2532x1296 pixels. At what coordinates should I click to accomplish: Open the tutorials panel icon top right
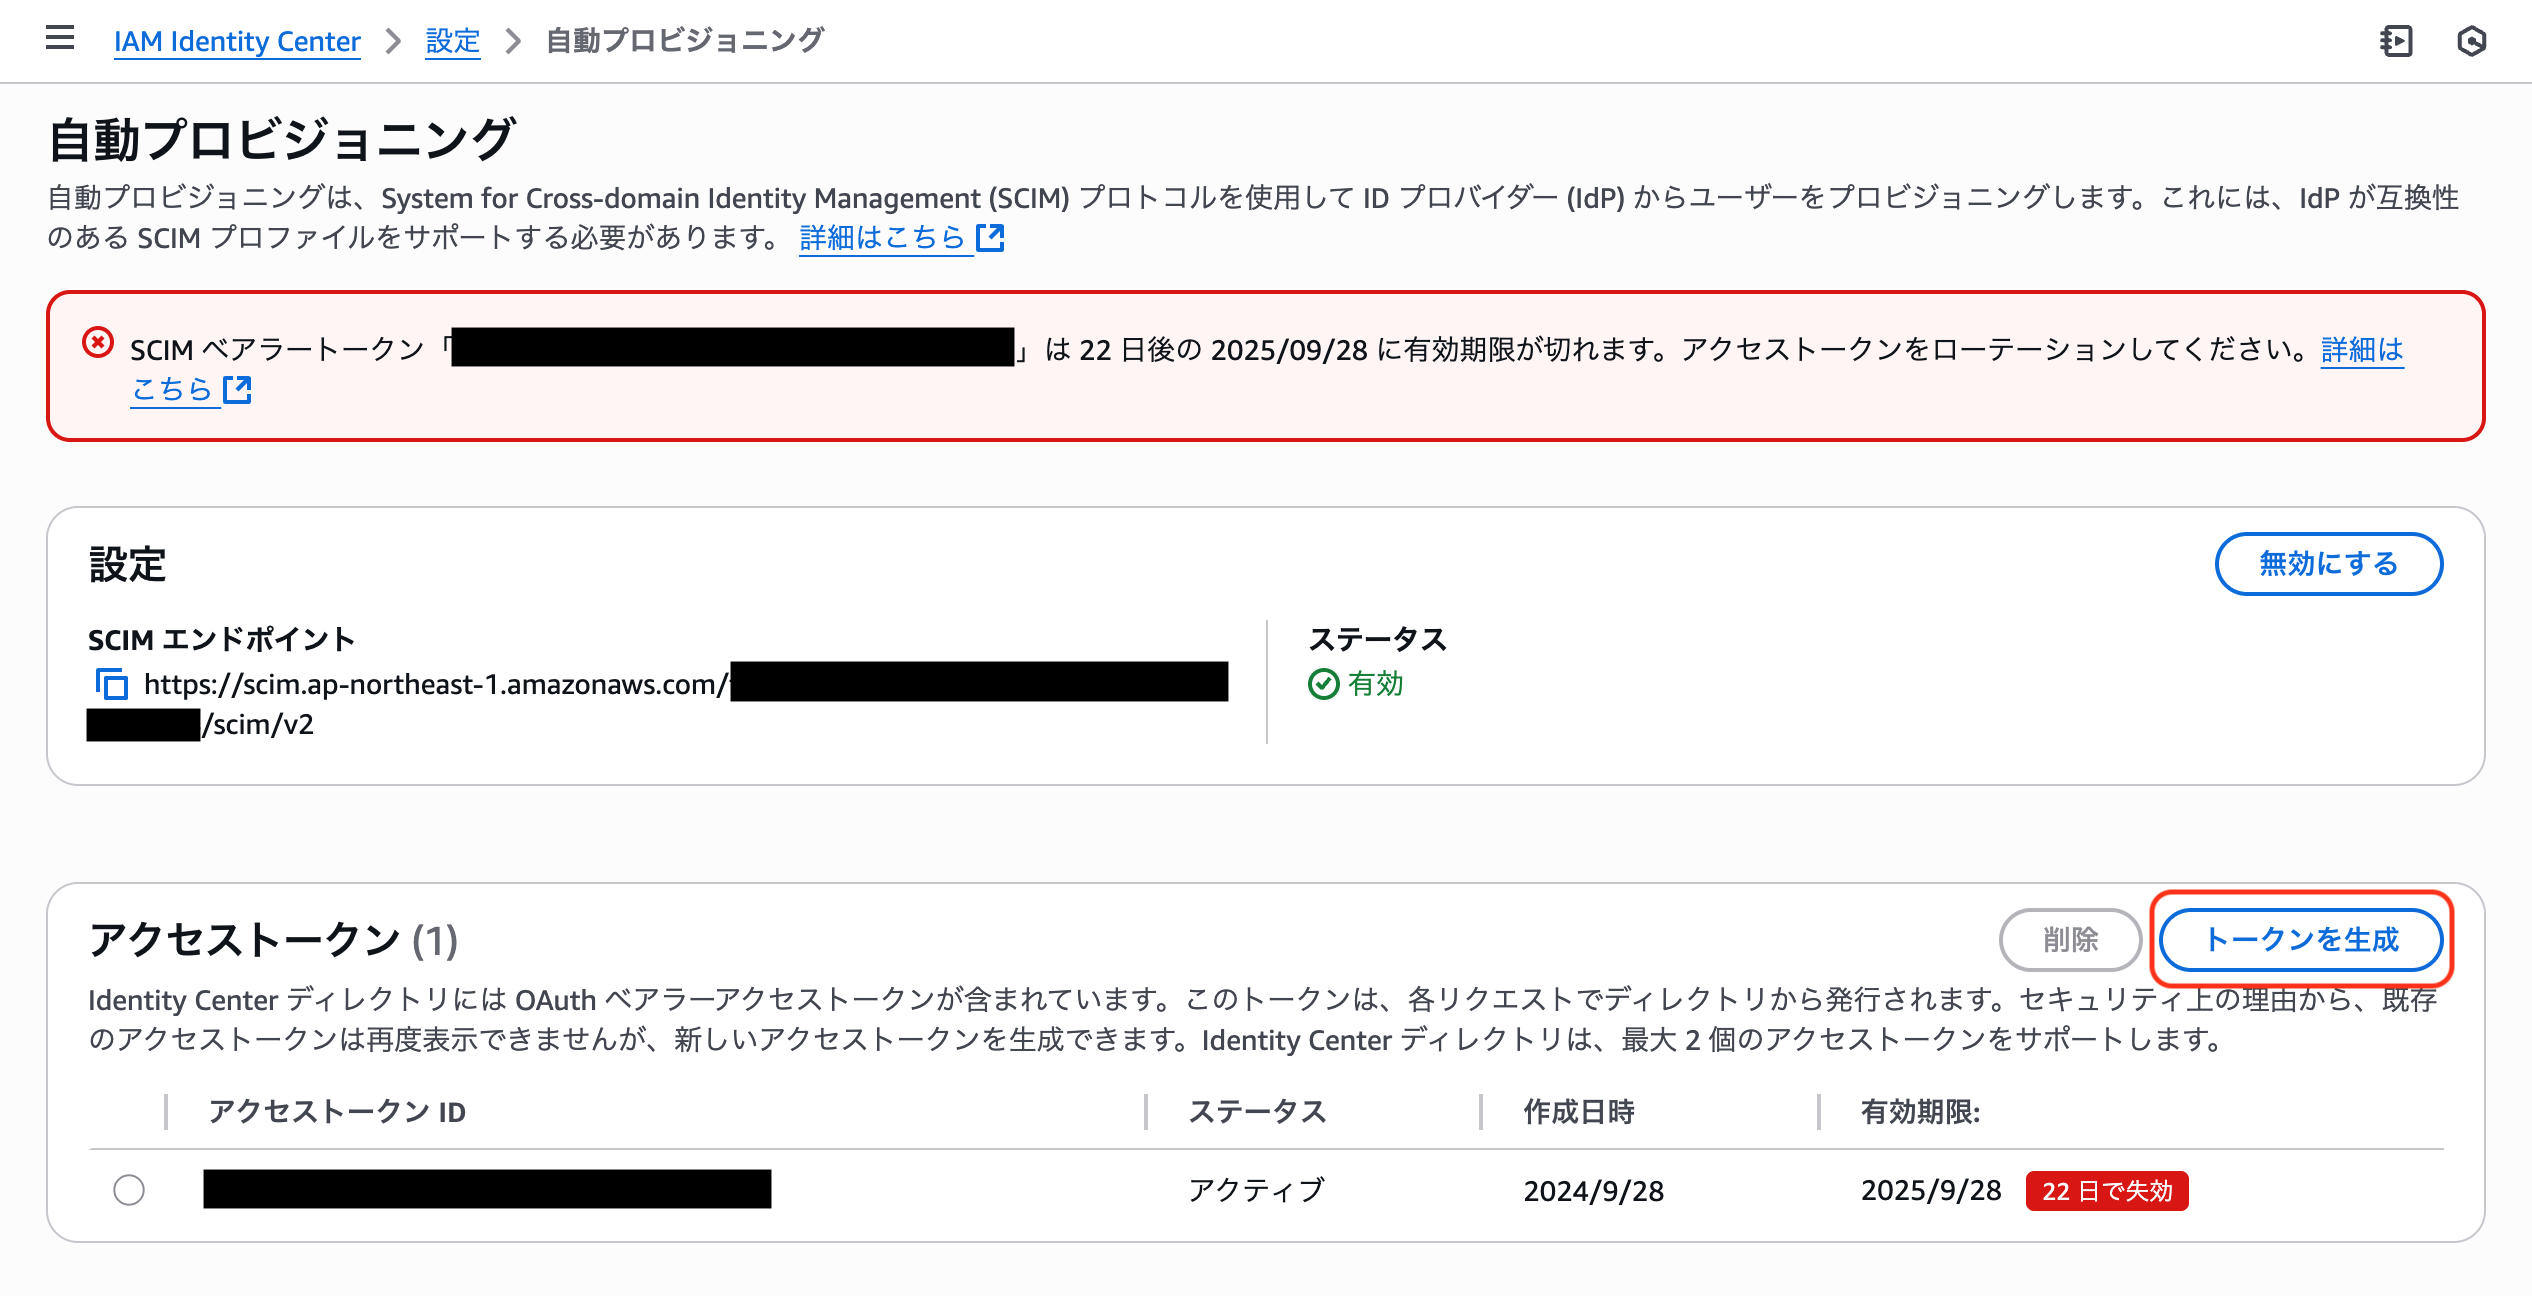point(2397,41)
